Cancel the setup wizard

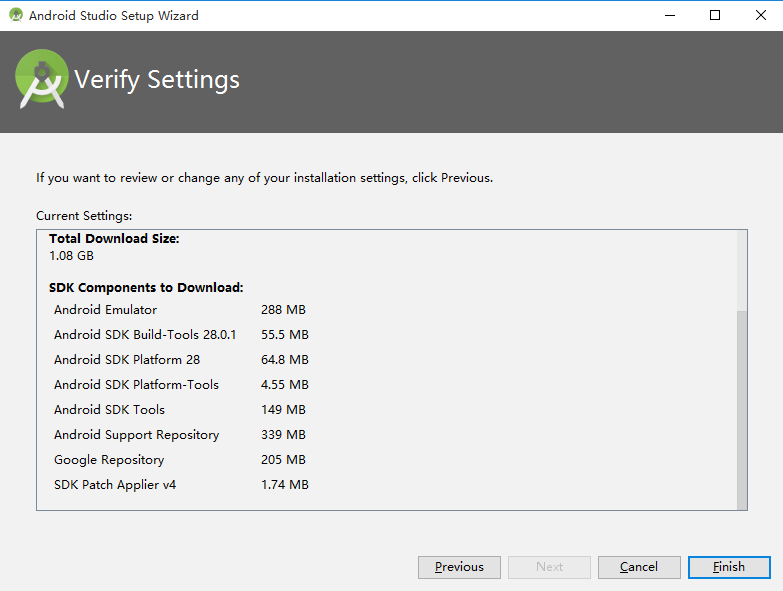click(x=639, y=567)
